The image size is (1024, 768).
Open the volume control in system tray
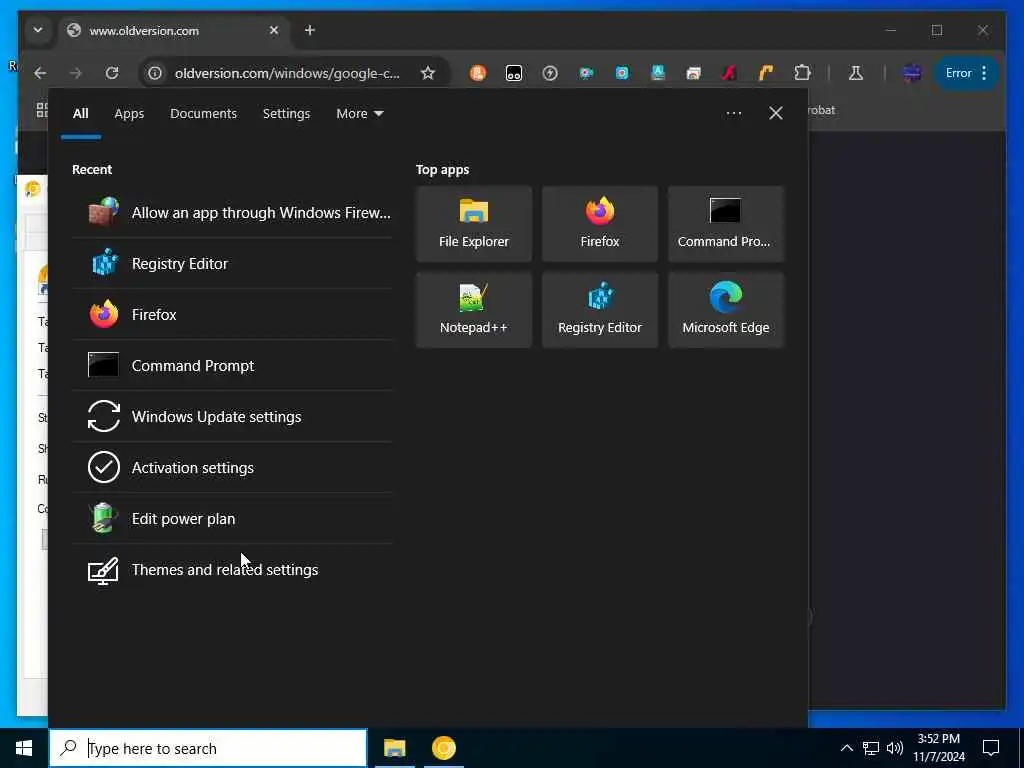pyautogui.click(x=895, y=748)
